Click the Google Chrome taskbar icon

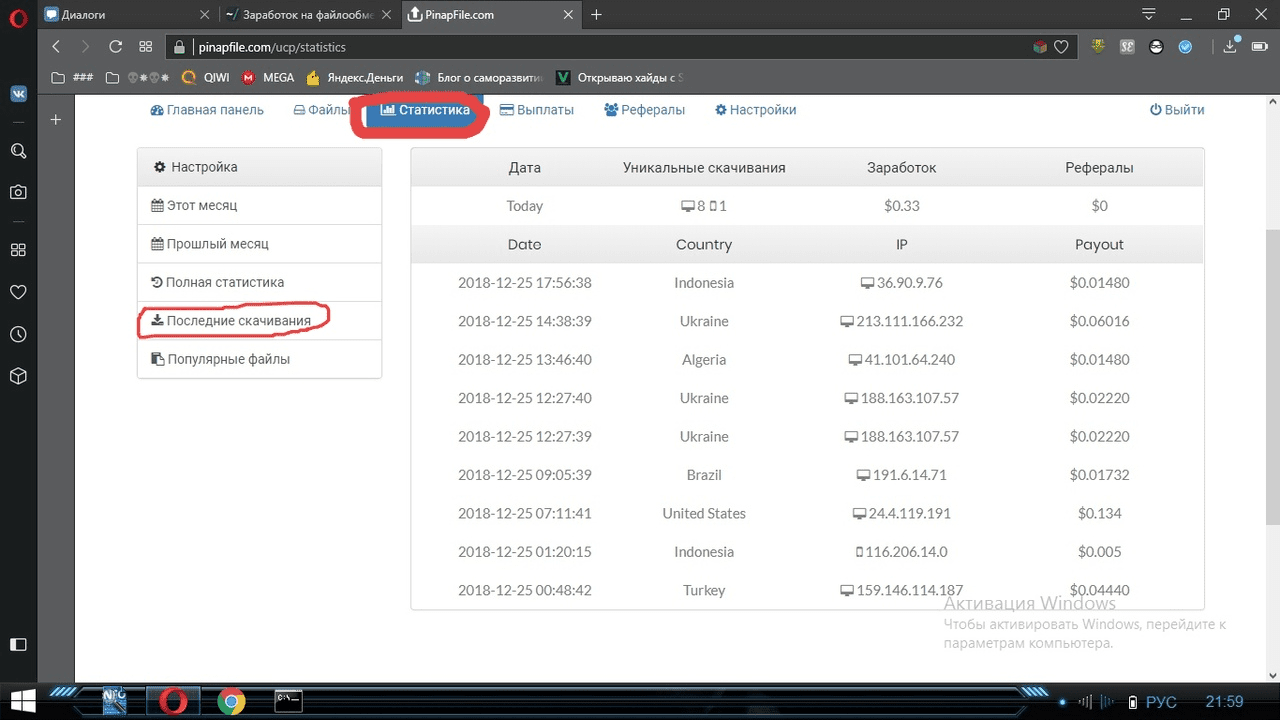click(232, 702)
